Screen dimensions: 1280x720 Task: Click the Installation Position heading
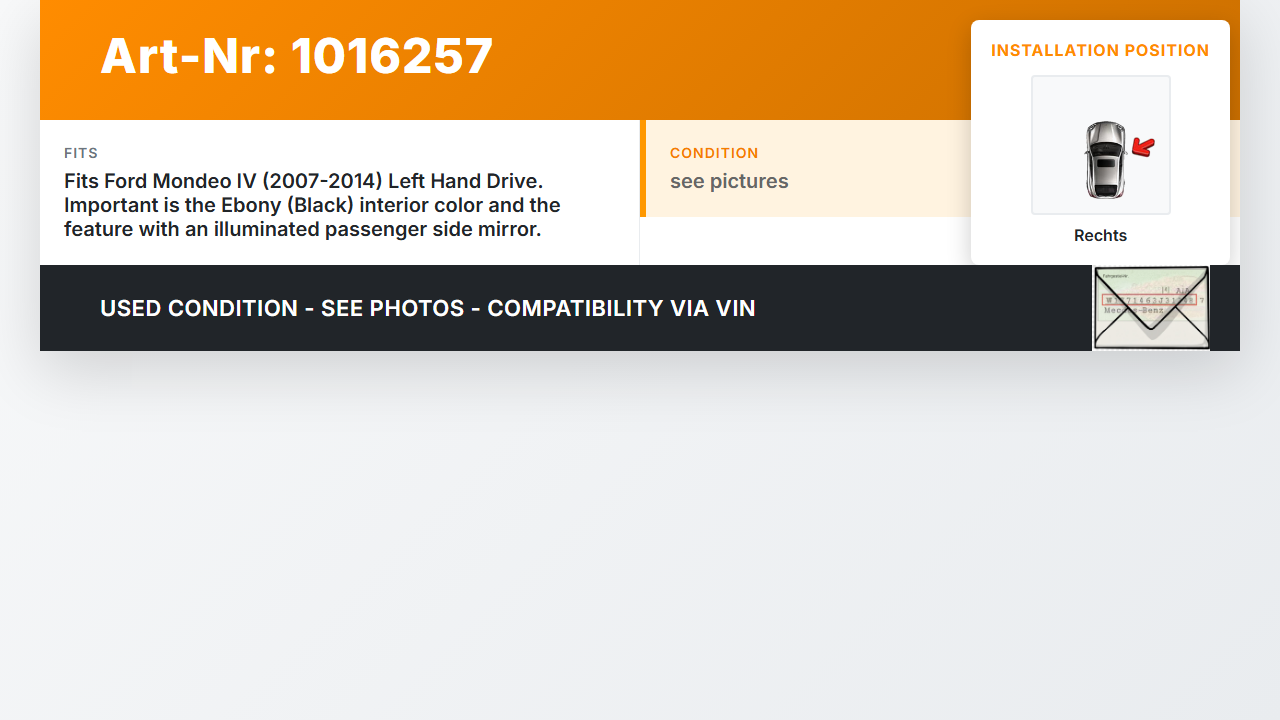click(x=1100, y=50)
